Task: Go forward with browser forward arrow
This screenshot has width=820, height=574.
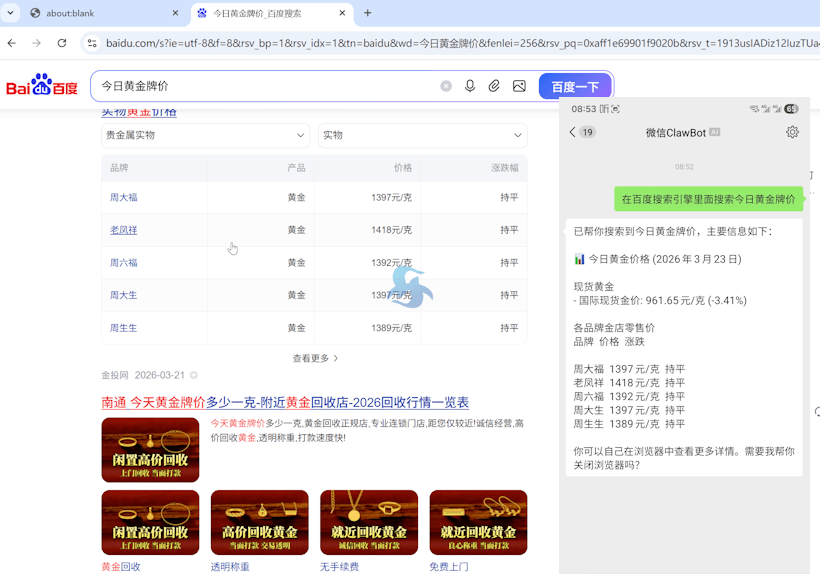Action: pos(37,43)
